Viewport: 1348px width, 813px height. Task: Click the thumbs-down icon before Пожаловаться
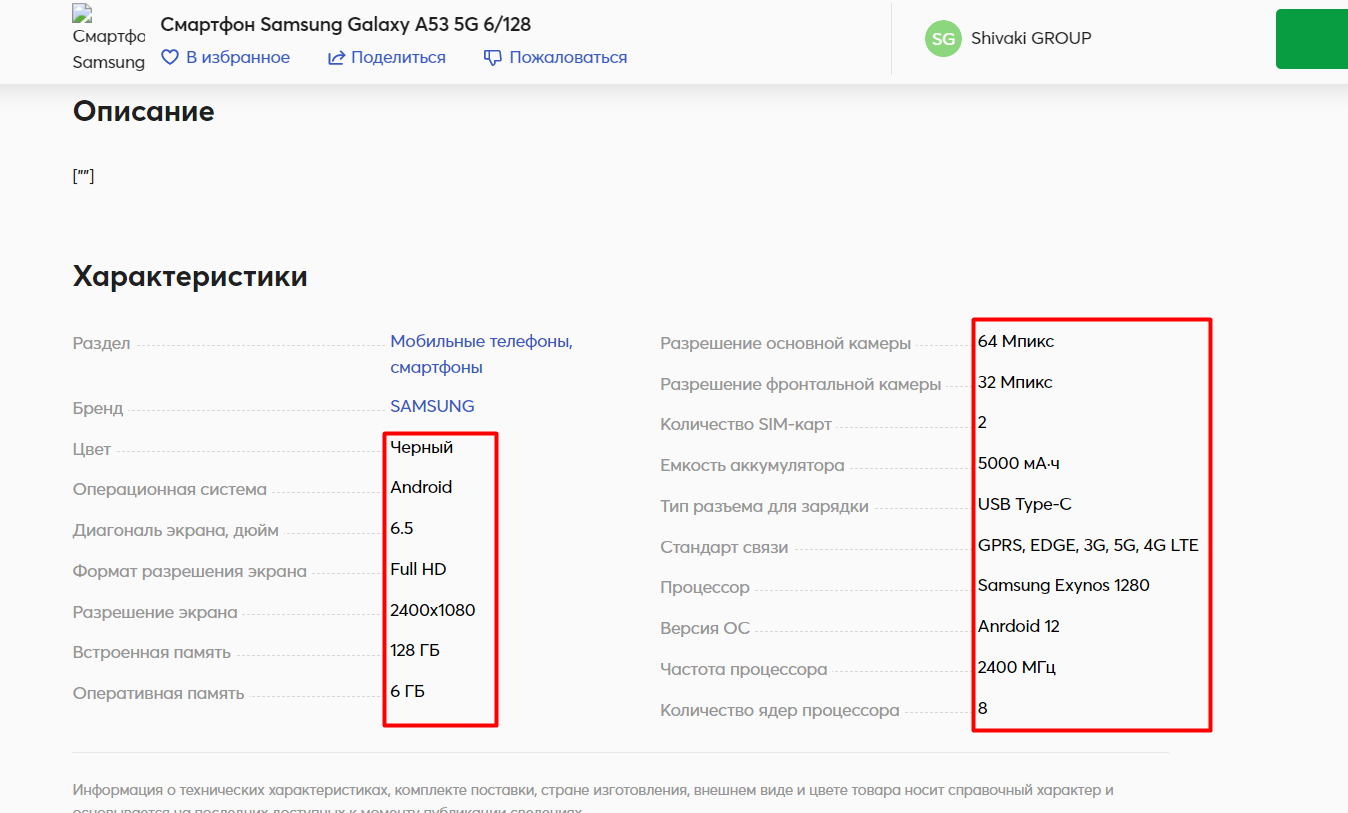(x=492, y=58)
